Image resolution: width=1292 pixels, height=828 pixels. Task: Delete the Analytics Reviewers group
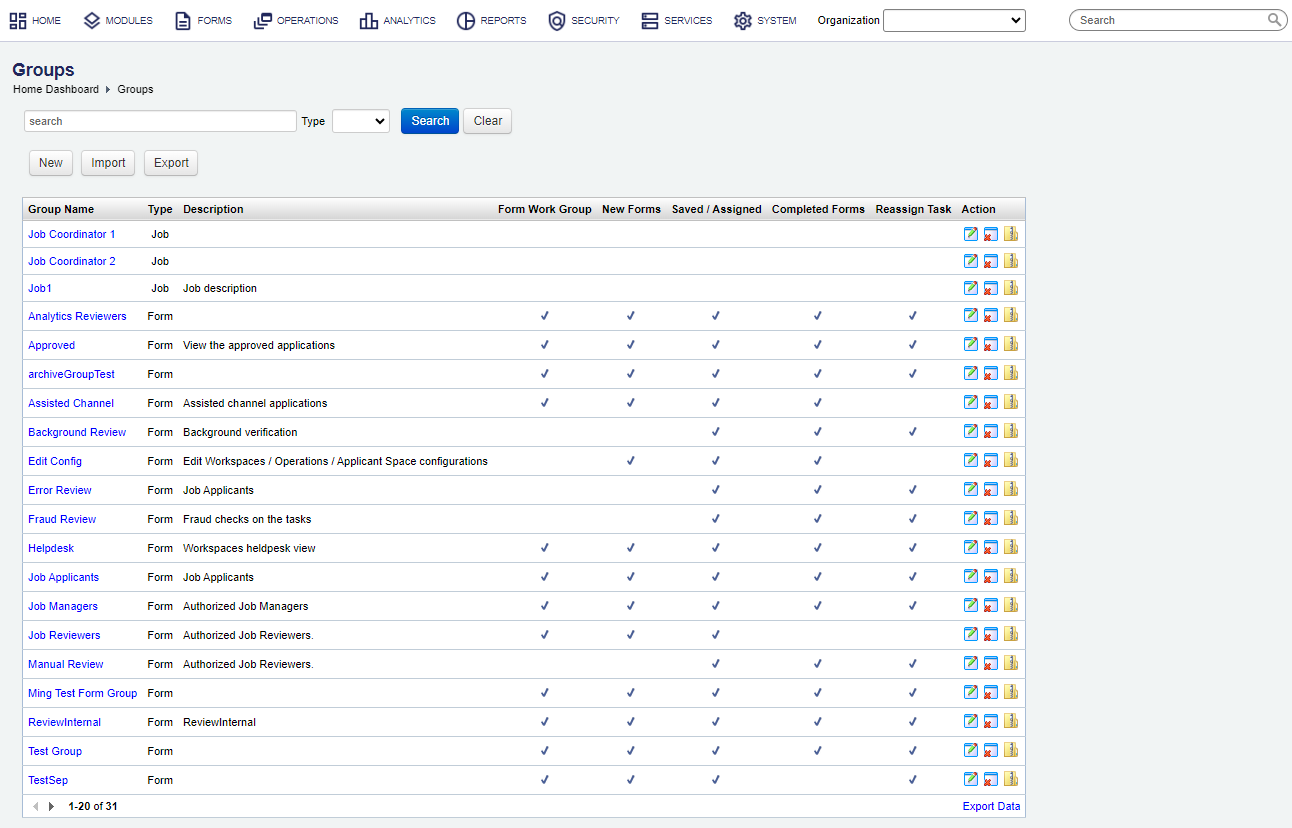(x=990, y=315)
